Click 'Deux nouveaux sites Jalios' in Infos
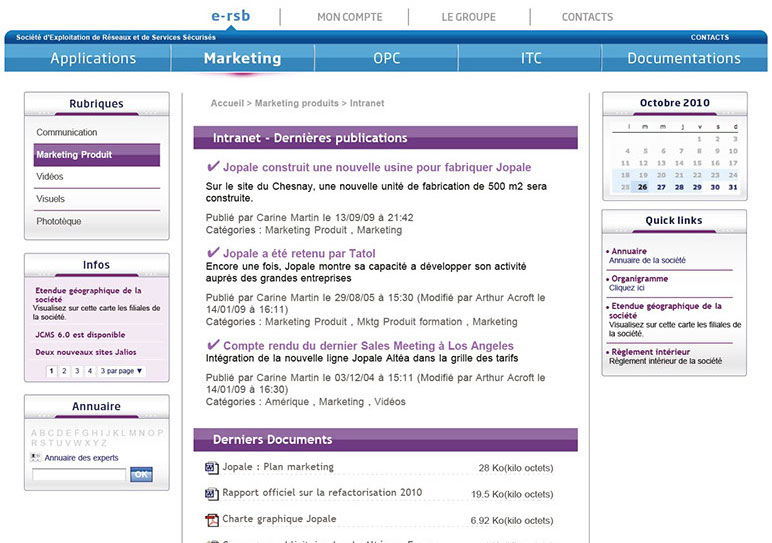Screen dimensions: 772x543 point(86,352)
